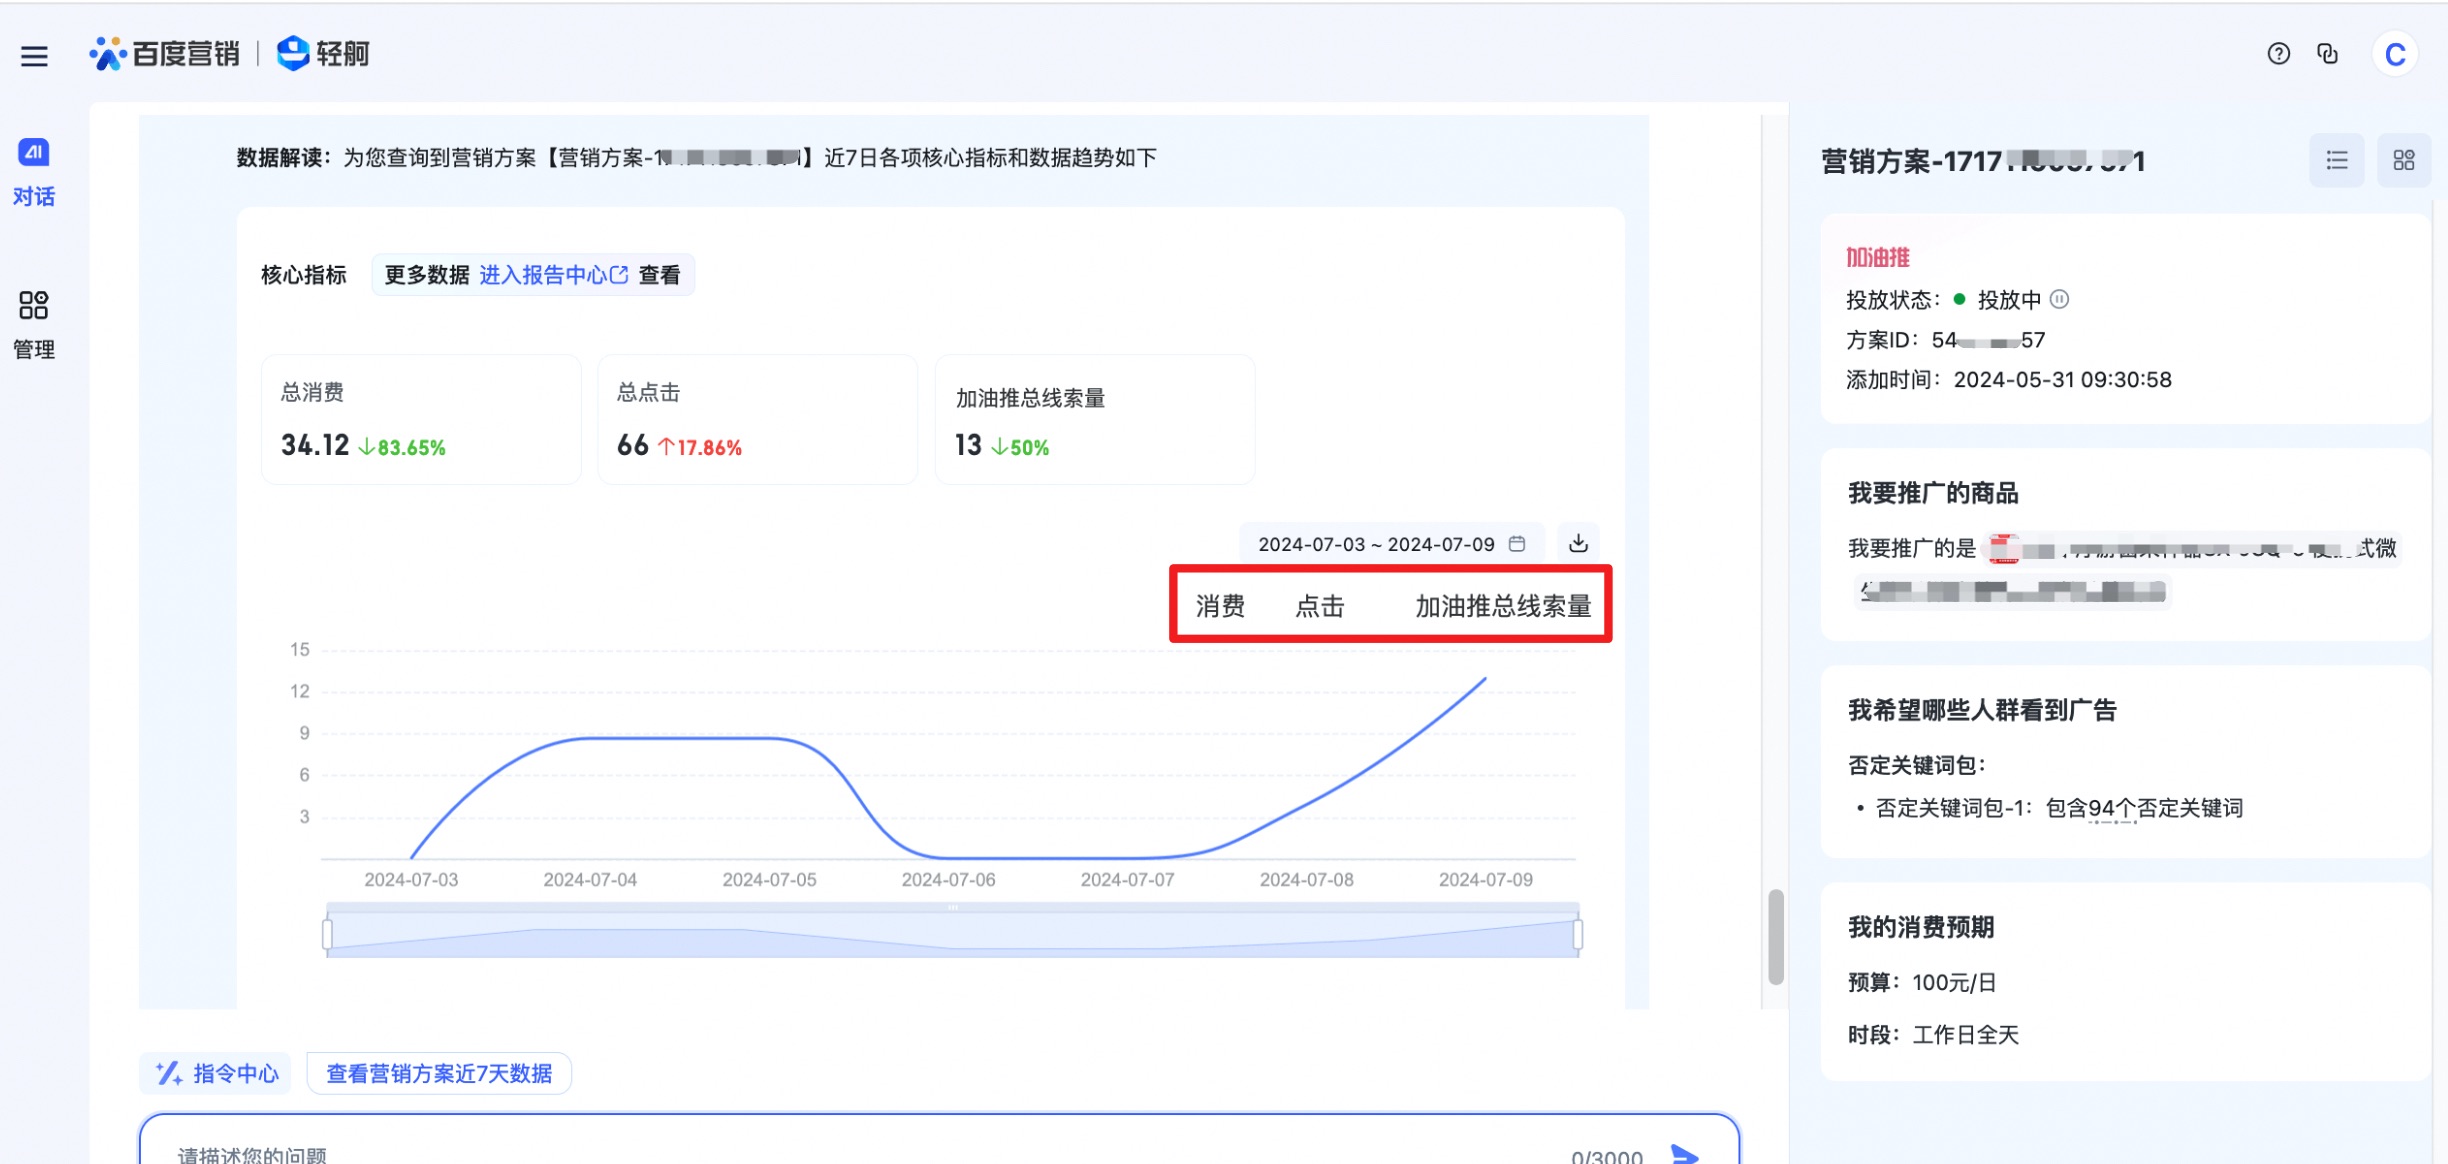Open the user avatar C
This screenshot has height=1164, width=2448.
pyautogui.click(x=2394, y=55)
